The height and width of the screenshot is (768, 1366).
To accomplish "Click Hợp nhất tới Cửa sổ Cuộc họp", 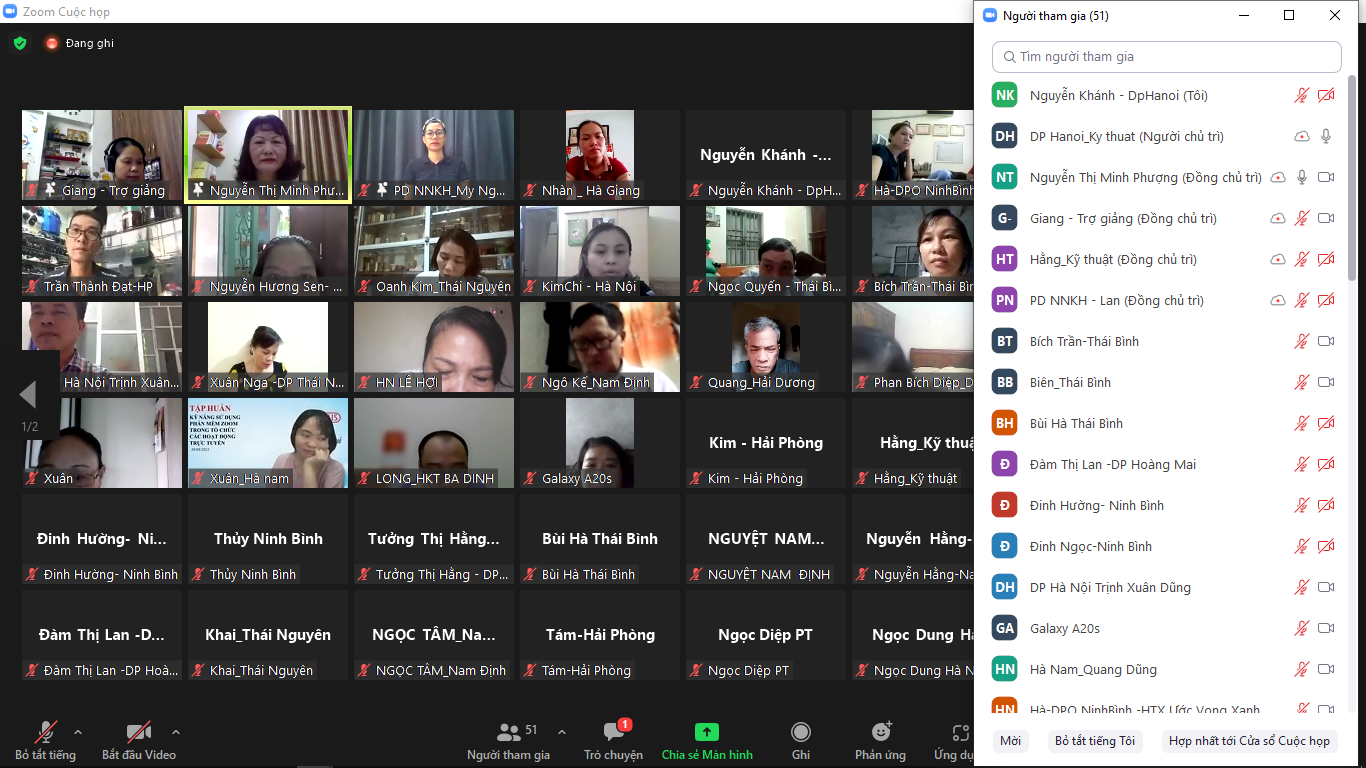I will (1250, 741).
